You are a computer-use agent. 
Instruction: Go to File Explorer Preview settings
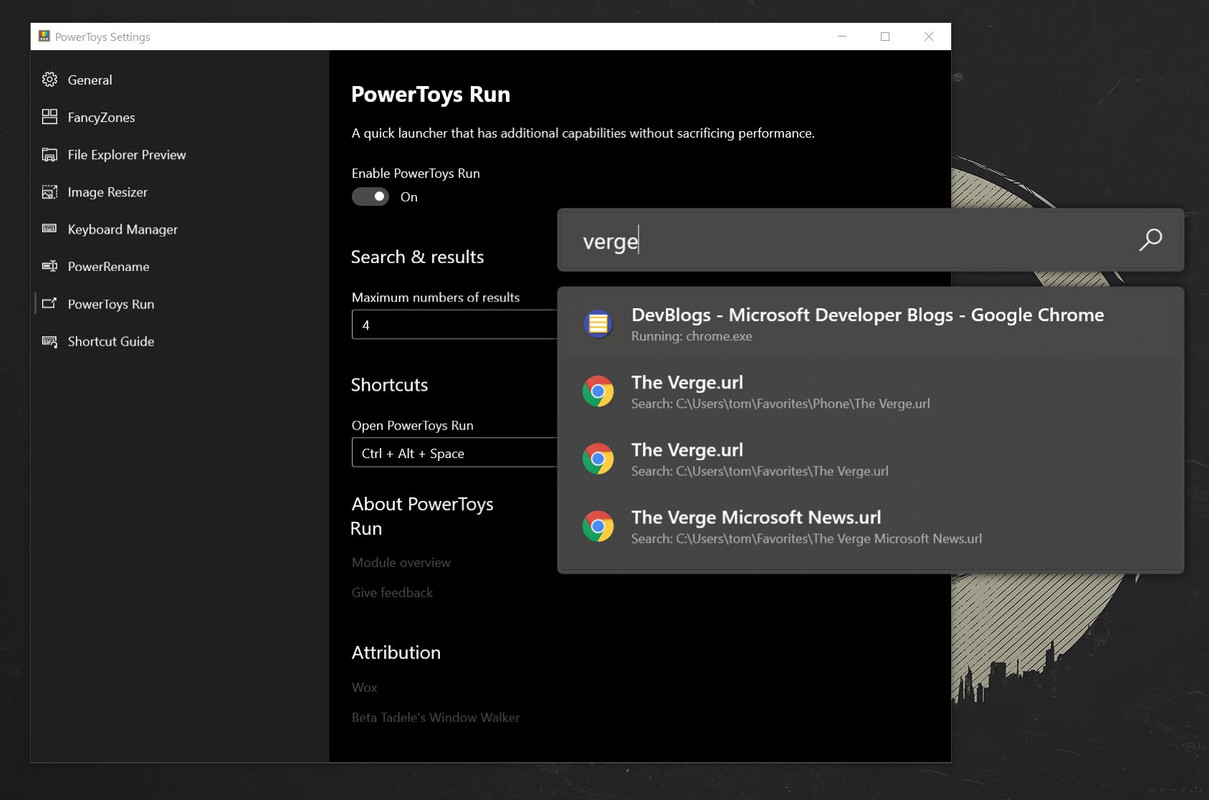tap(180, 154)
